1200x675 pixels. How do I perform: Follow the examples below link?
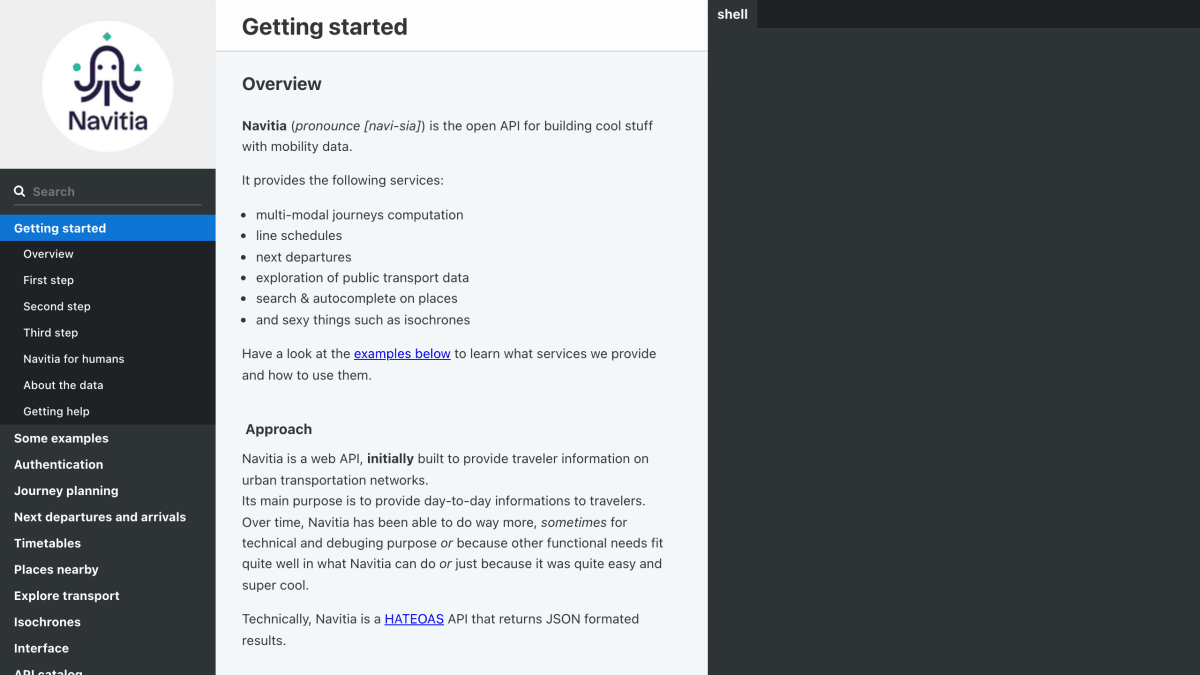[402, 353]
